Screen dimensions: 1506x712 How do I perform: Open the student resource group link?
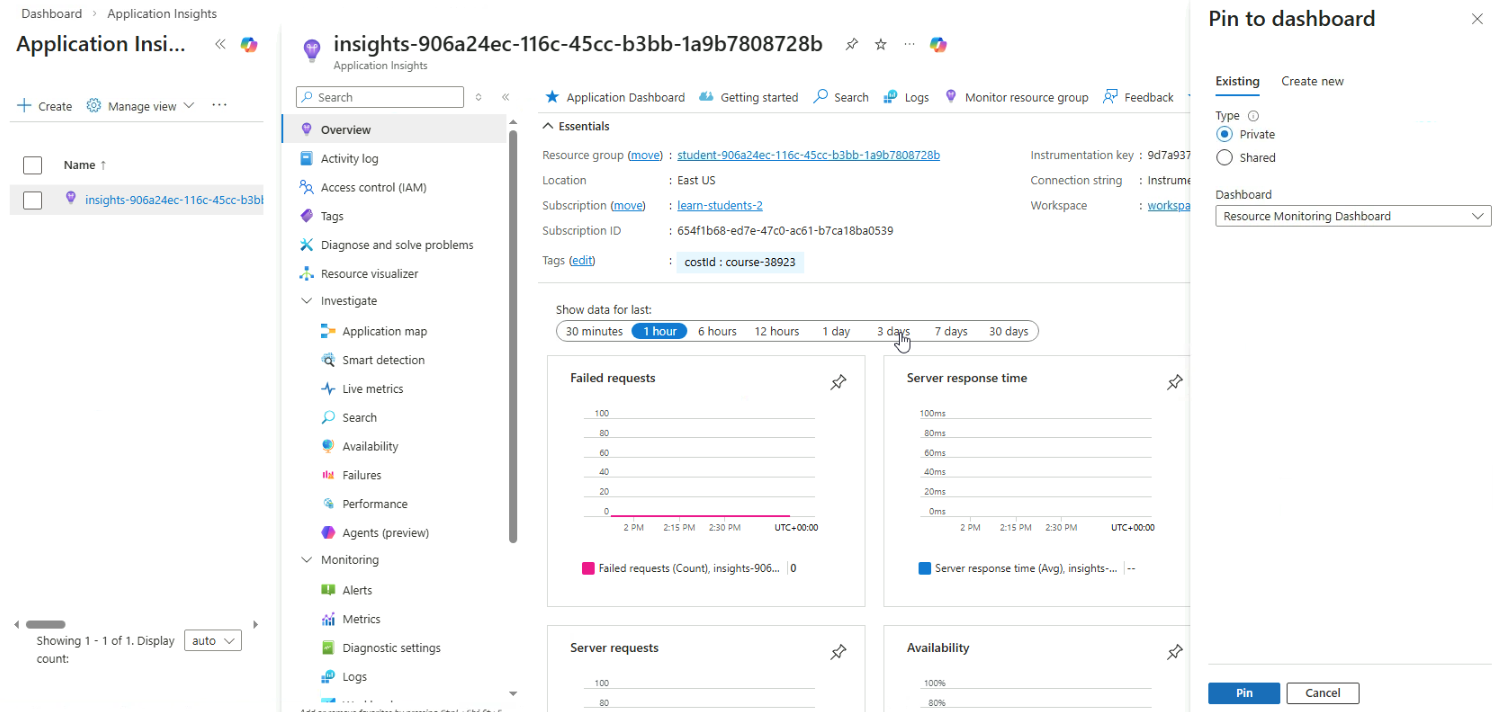point(808,155)
